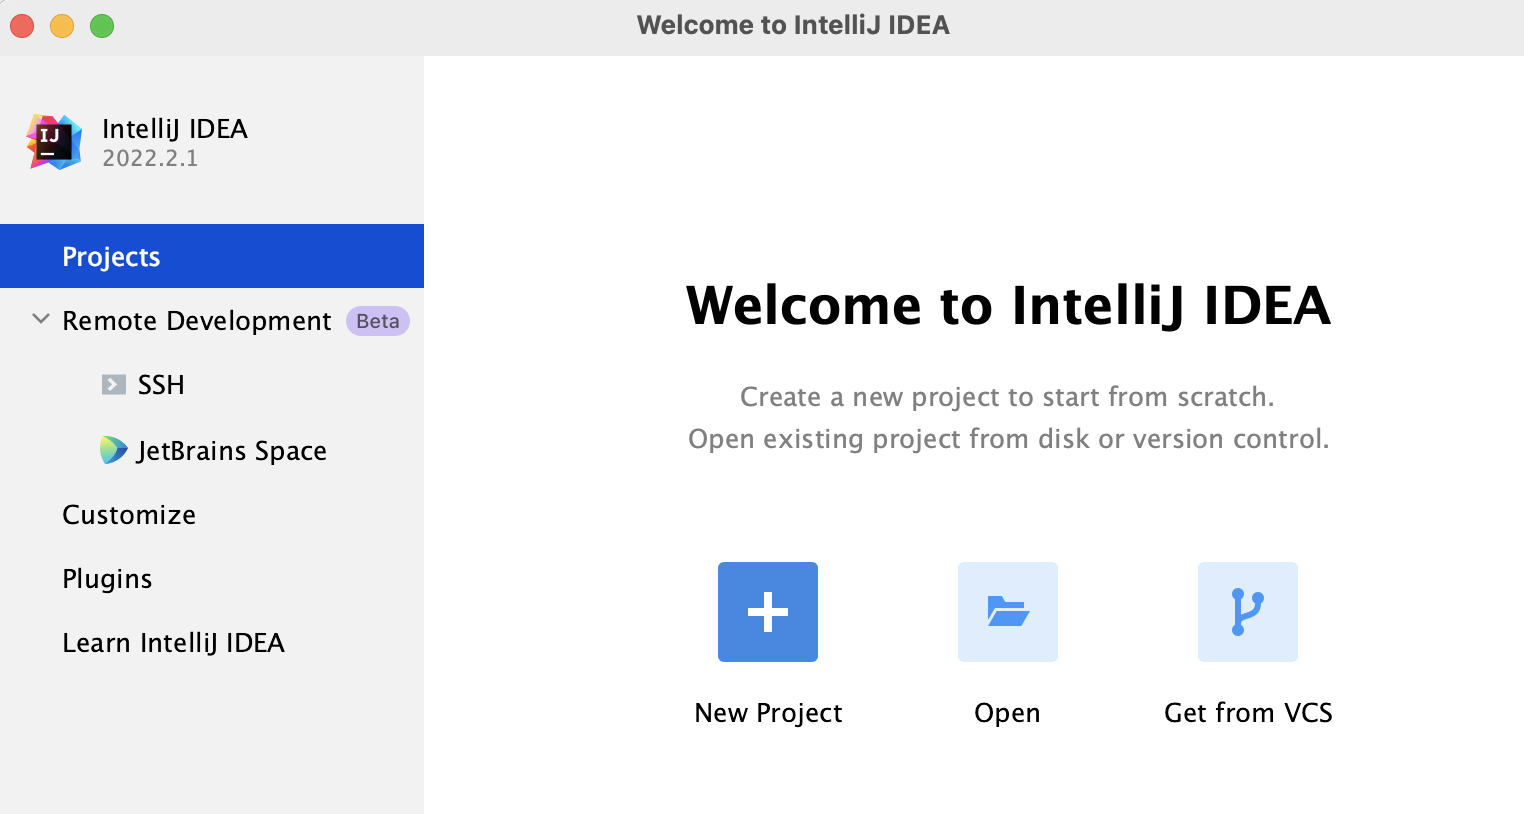This screenshot has width=1524, height=814.
Task: Click the 'Create a new project' description line
Action: 1007,397
